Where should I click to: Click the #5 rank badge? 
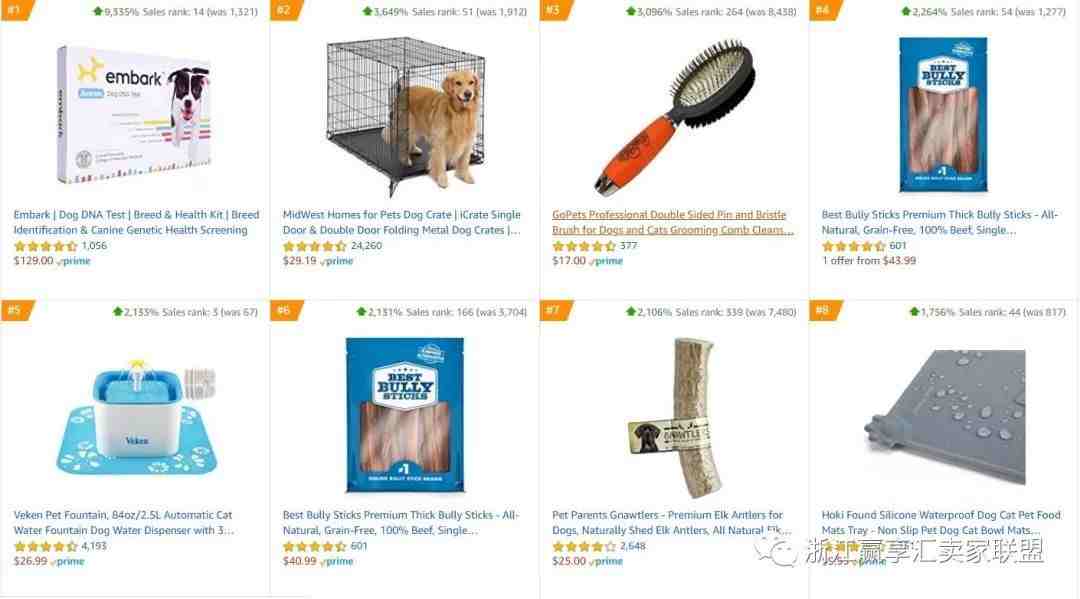pos(17,310)
